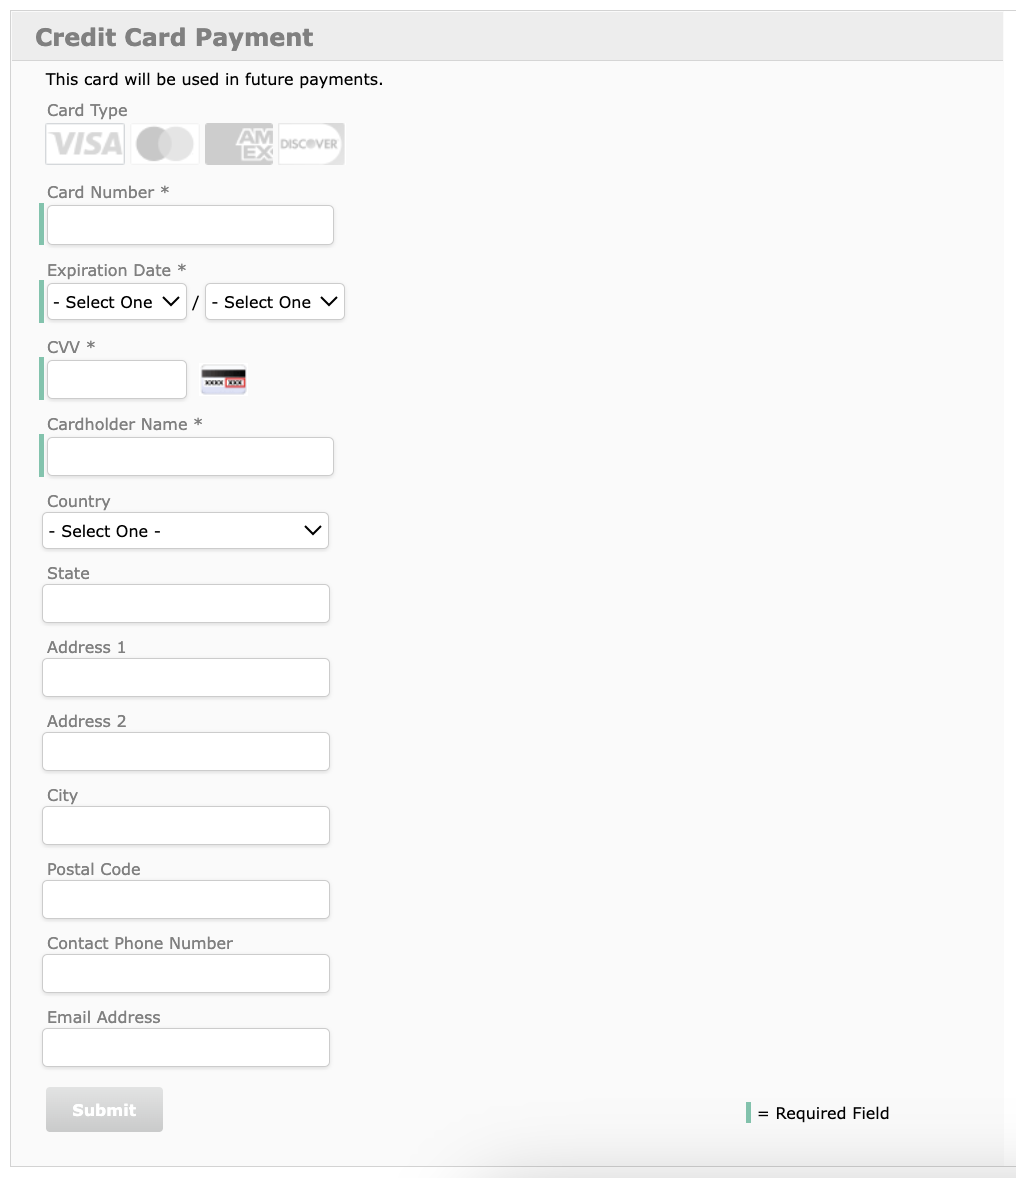This screenshot has height=1178, width=1016.
Task: Open the expiration year dropdown
Action: click(274, 301)
